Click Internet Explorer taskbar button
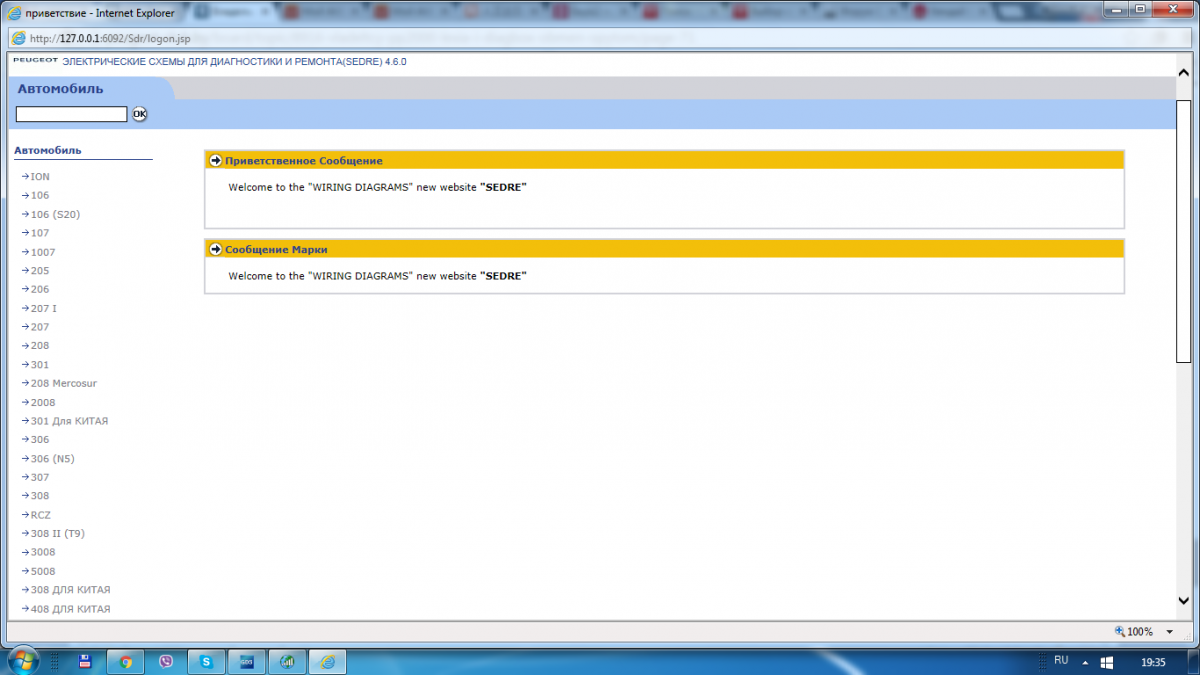 point(326,661)
